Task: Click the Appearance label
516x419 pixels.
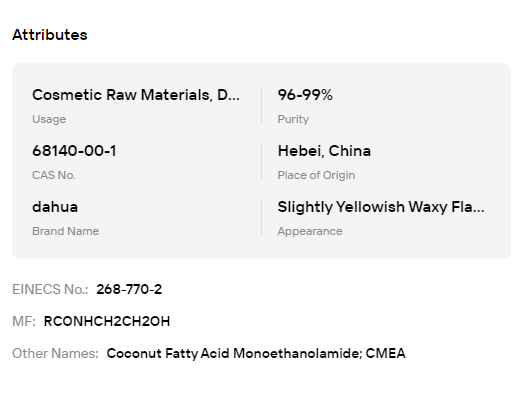Action: pyautogui.click(x=310, y=231)
